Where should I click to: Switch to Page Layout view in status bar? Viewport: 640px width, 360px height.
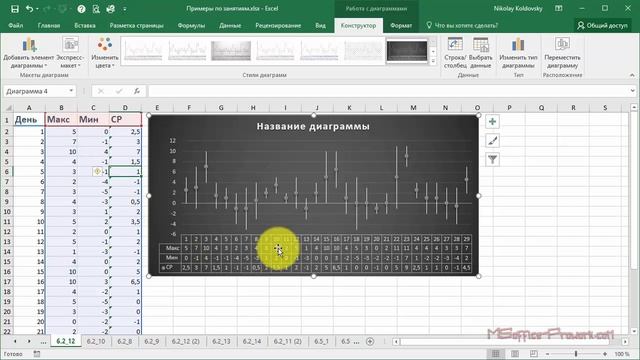pos(515,354)
